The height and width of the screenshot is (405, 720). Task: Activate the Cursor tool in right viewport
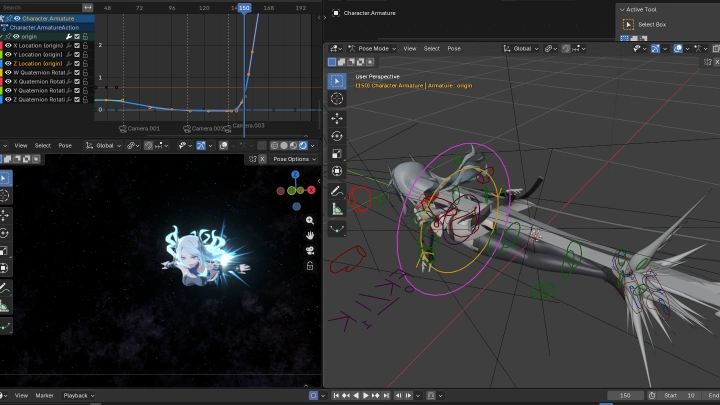click(x=337, y=99)
